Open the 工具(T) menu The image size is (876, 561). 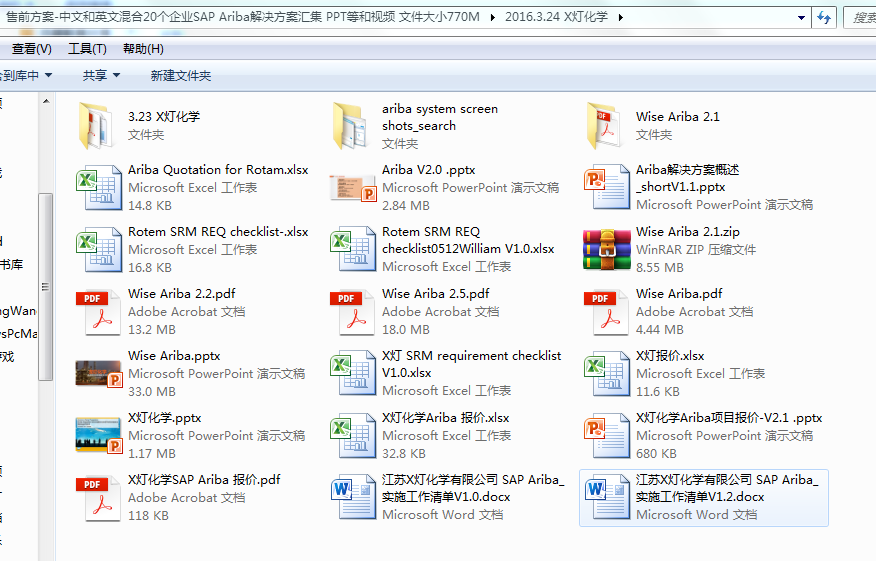[x=87, y=49]
